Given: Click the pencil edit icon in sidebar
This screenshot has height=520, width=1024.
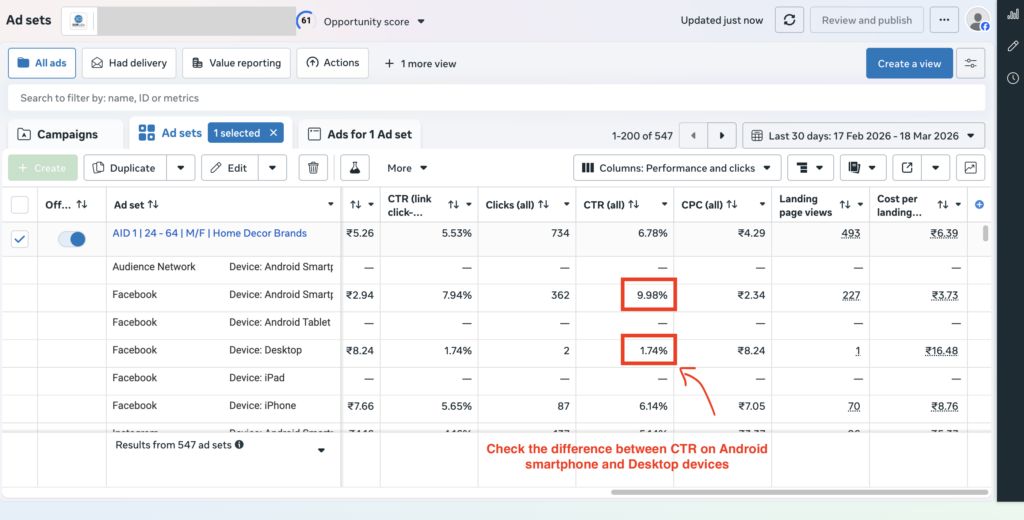Looking at the screenshot, I should pyautogui.click(x=1013, y=46).
